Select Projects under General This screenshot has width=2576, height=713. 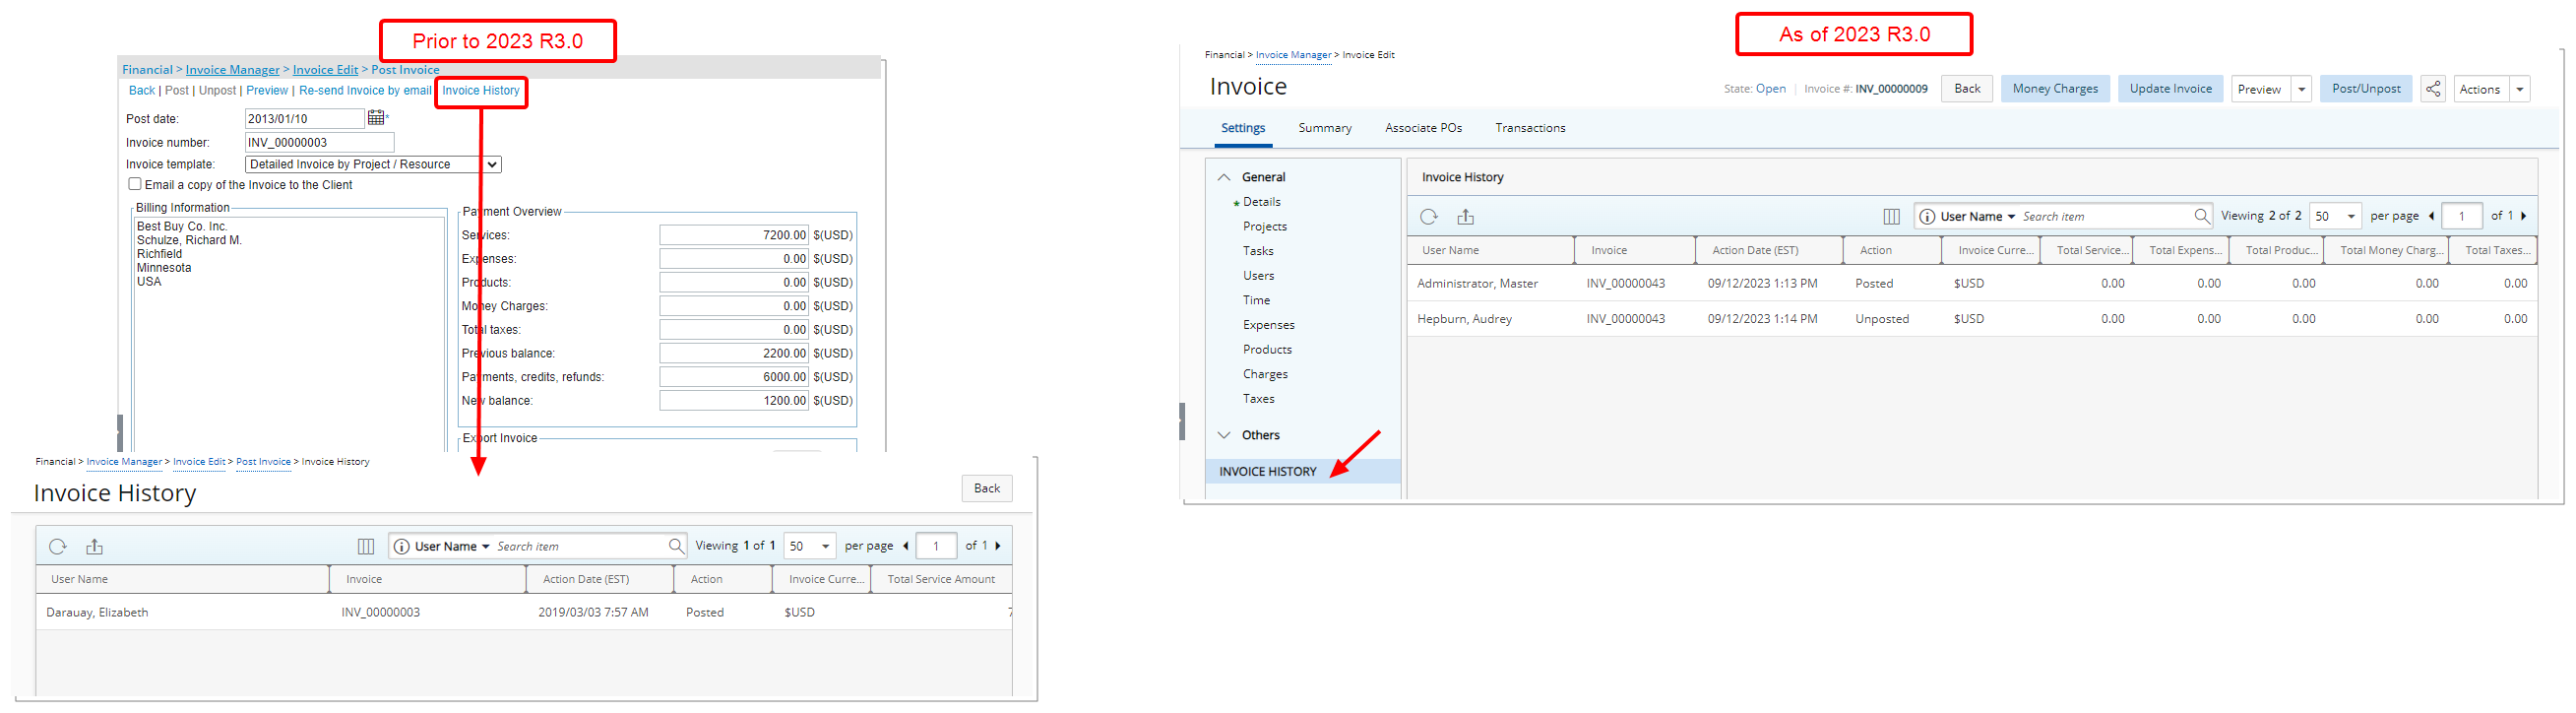click(x=1265, y=227)
